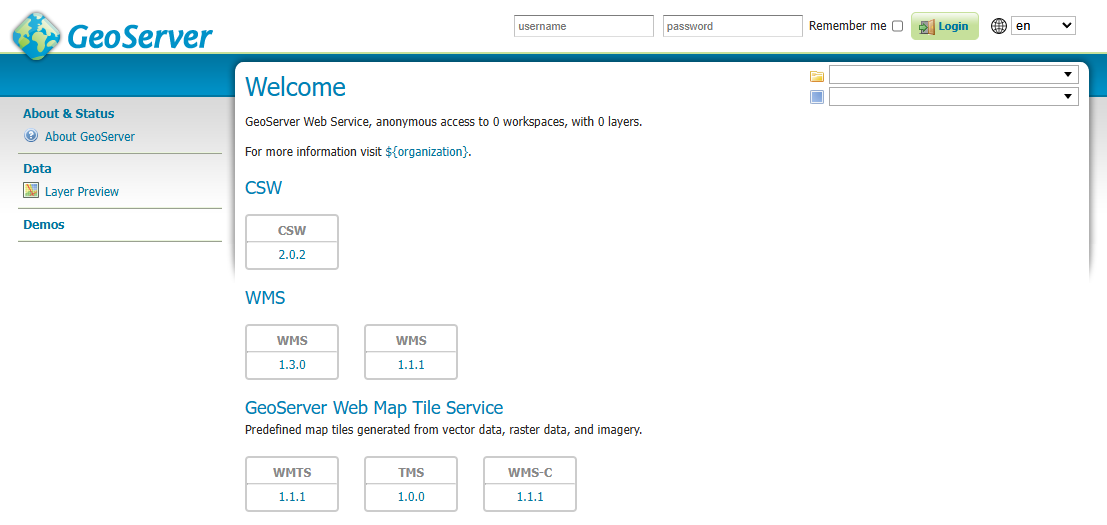
Task: Click the blue layer square icon
Action: (817, 97)
